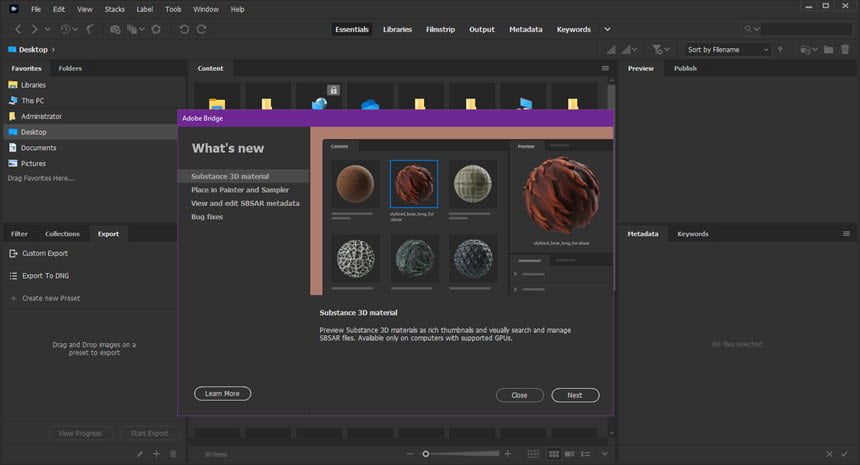Image resolution: width=860 pixels, height=465 pixels.
Task: Click the delete preset trash icon
Action: tap(173, 454)
